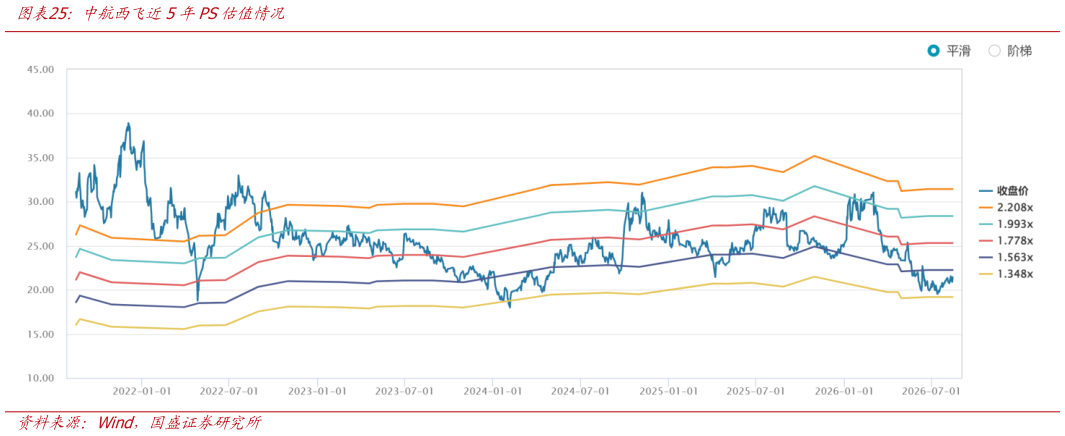Click the 35.00 y-axis label

[x=40, y=158]
